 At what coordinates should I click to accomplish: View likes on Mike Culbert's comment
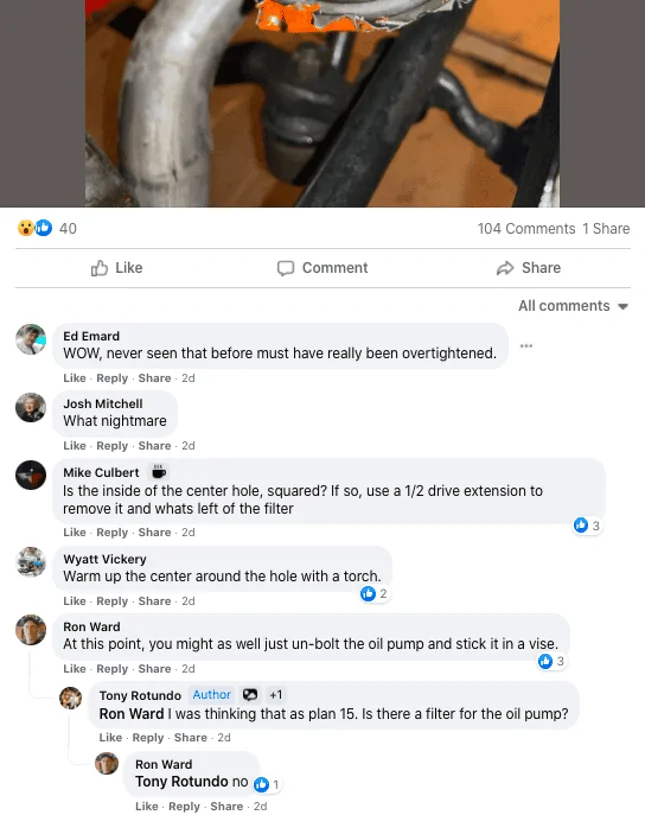587,525
